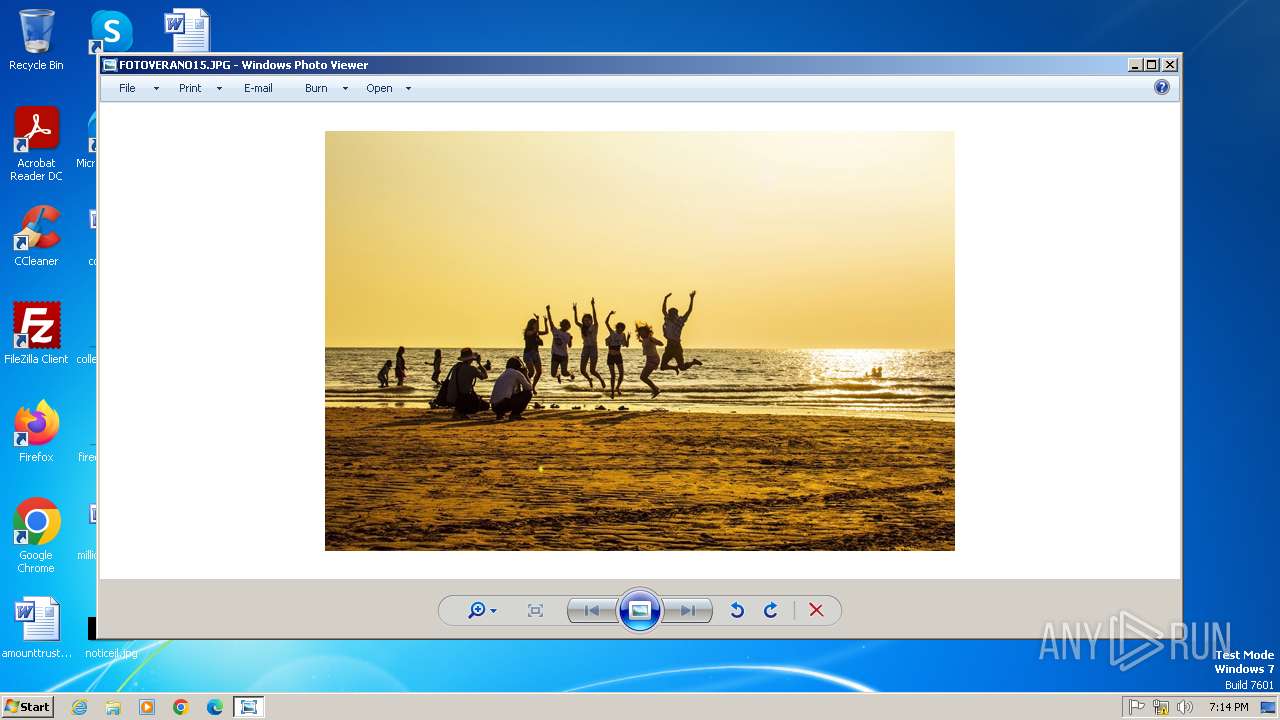Open Google Chrome desktop shortcut
The height and width of the screenshot is (720, 1280).
[x=36, y=535]
